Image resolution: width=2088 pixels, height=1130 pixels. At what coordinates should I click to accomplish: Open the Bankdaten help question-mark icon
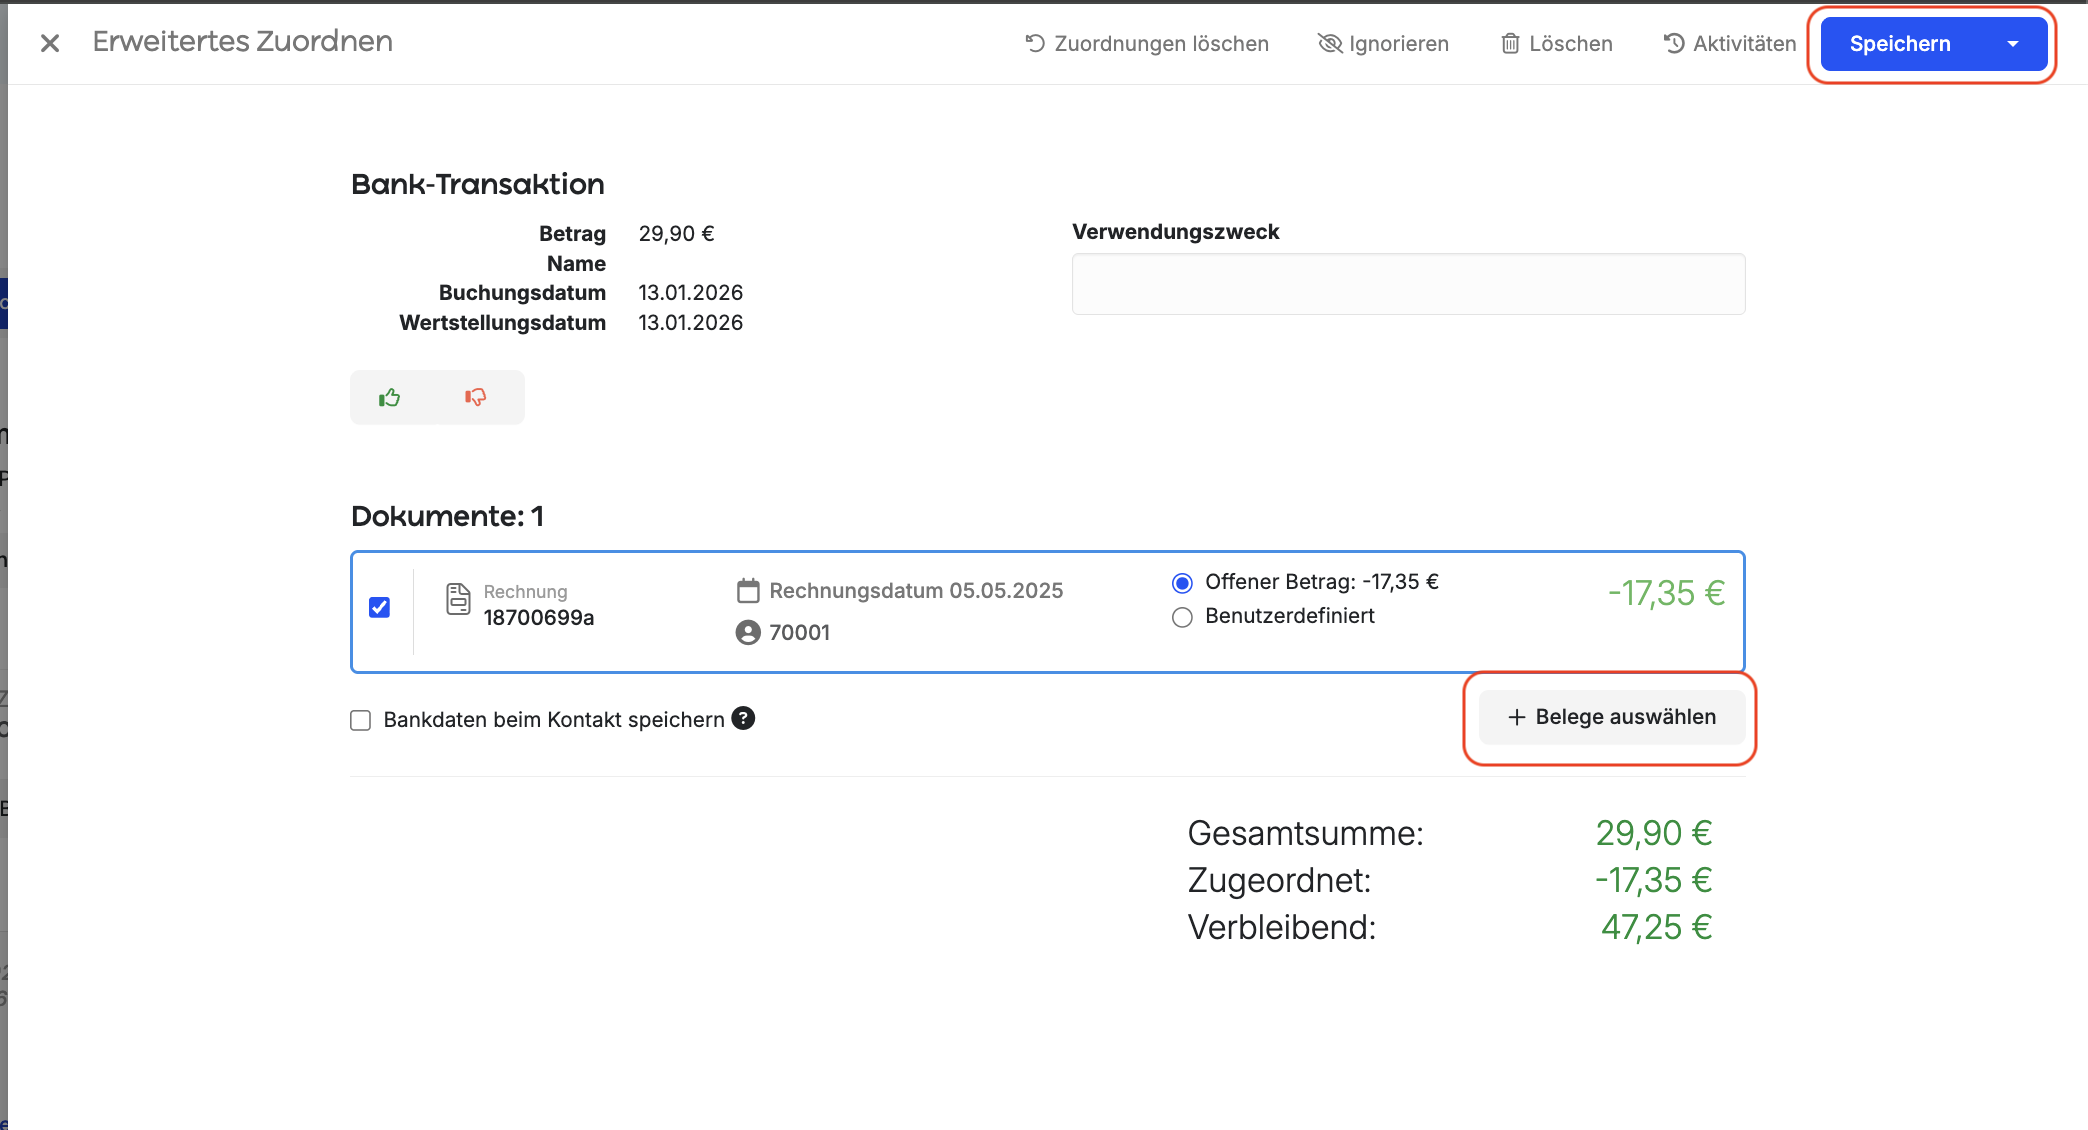point(743,718)
